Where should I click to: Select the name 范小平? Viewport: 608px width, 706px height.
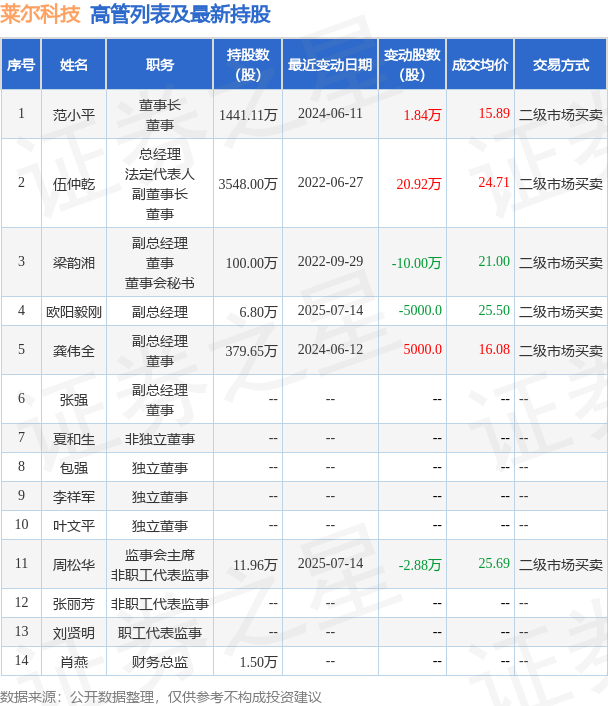(x=74, y=115)
